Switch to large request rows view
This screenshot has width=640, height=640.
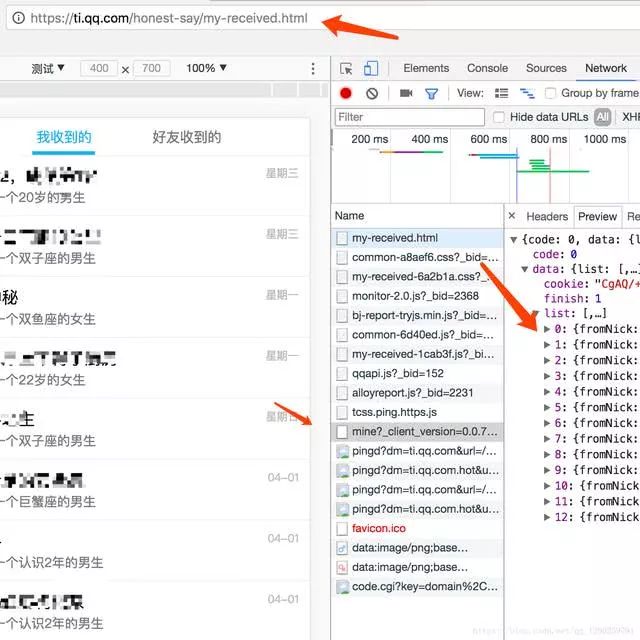[x=501, y=93]
